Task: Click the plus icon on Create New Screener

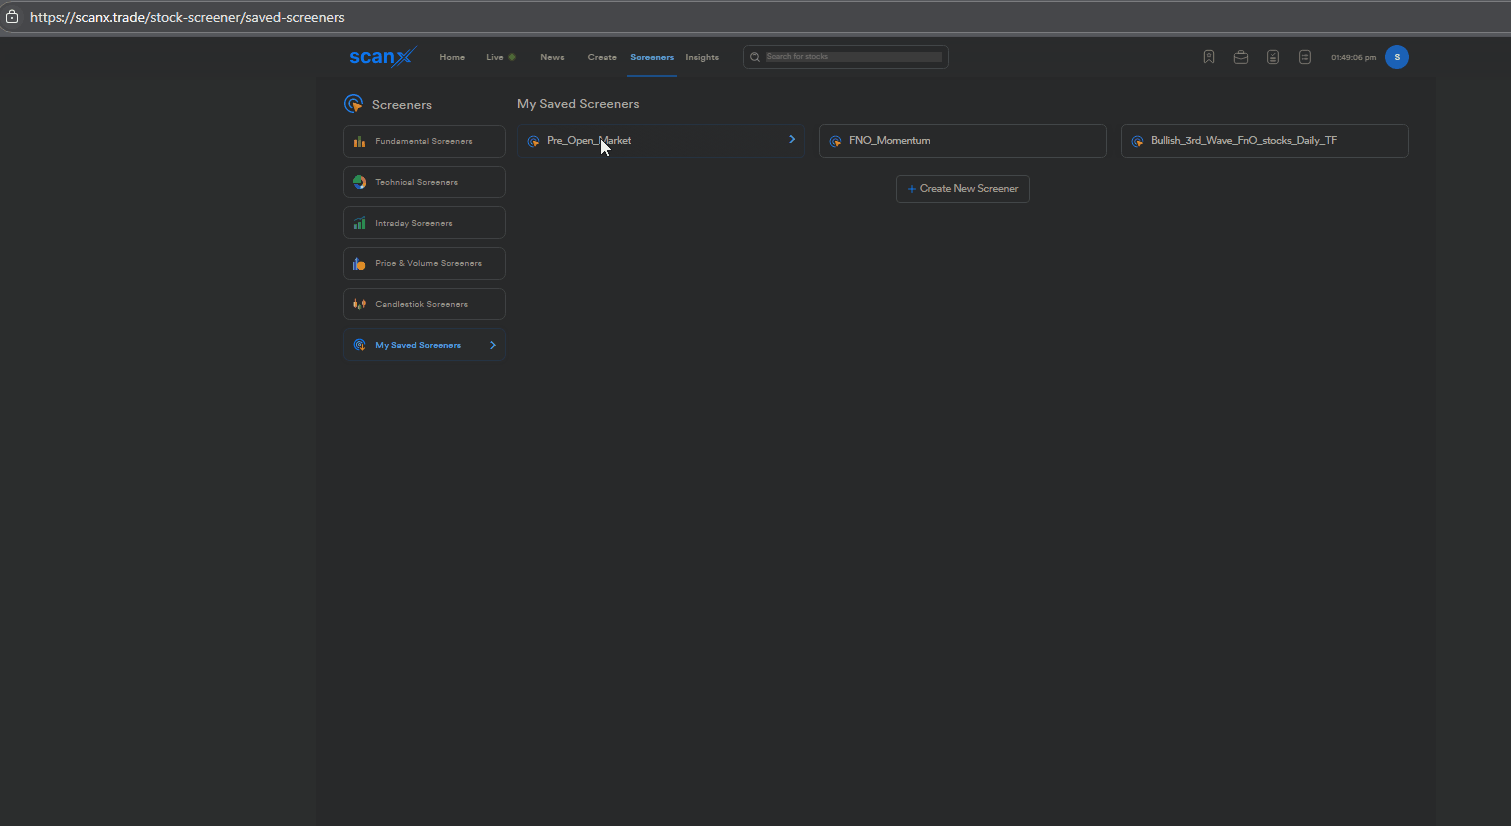Action: tap(911, 189)
